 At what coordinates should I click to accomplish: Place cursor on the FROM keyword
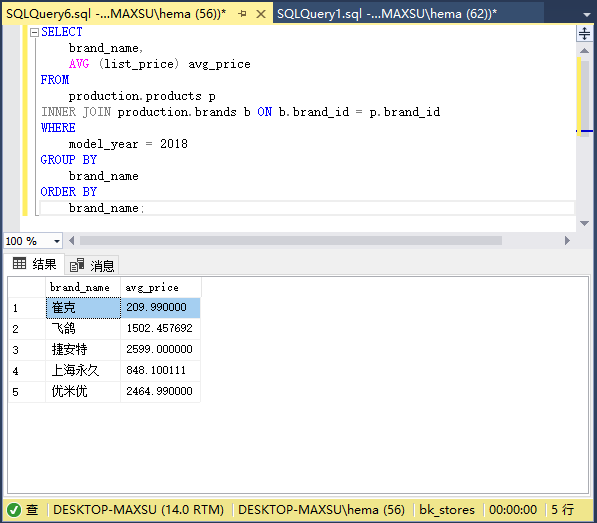coord(55,80)
